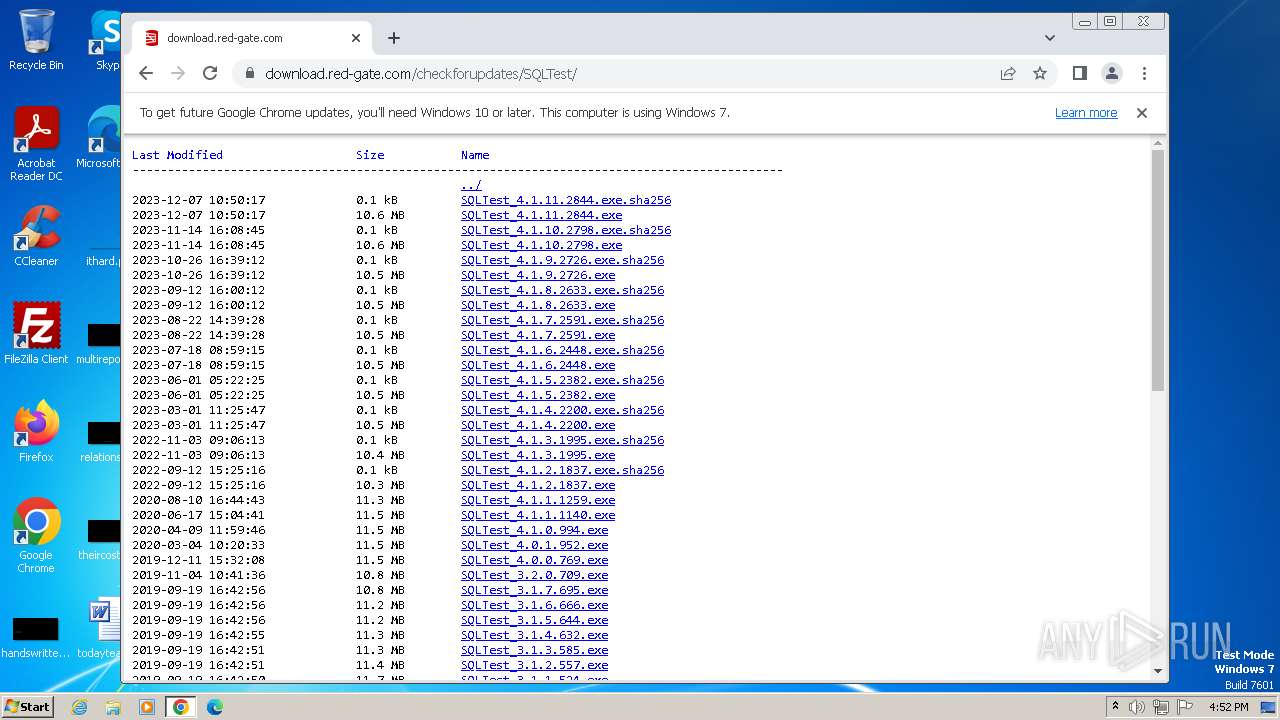Launch Internet Explorer from the taskbar

tap(80, 707)
